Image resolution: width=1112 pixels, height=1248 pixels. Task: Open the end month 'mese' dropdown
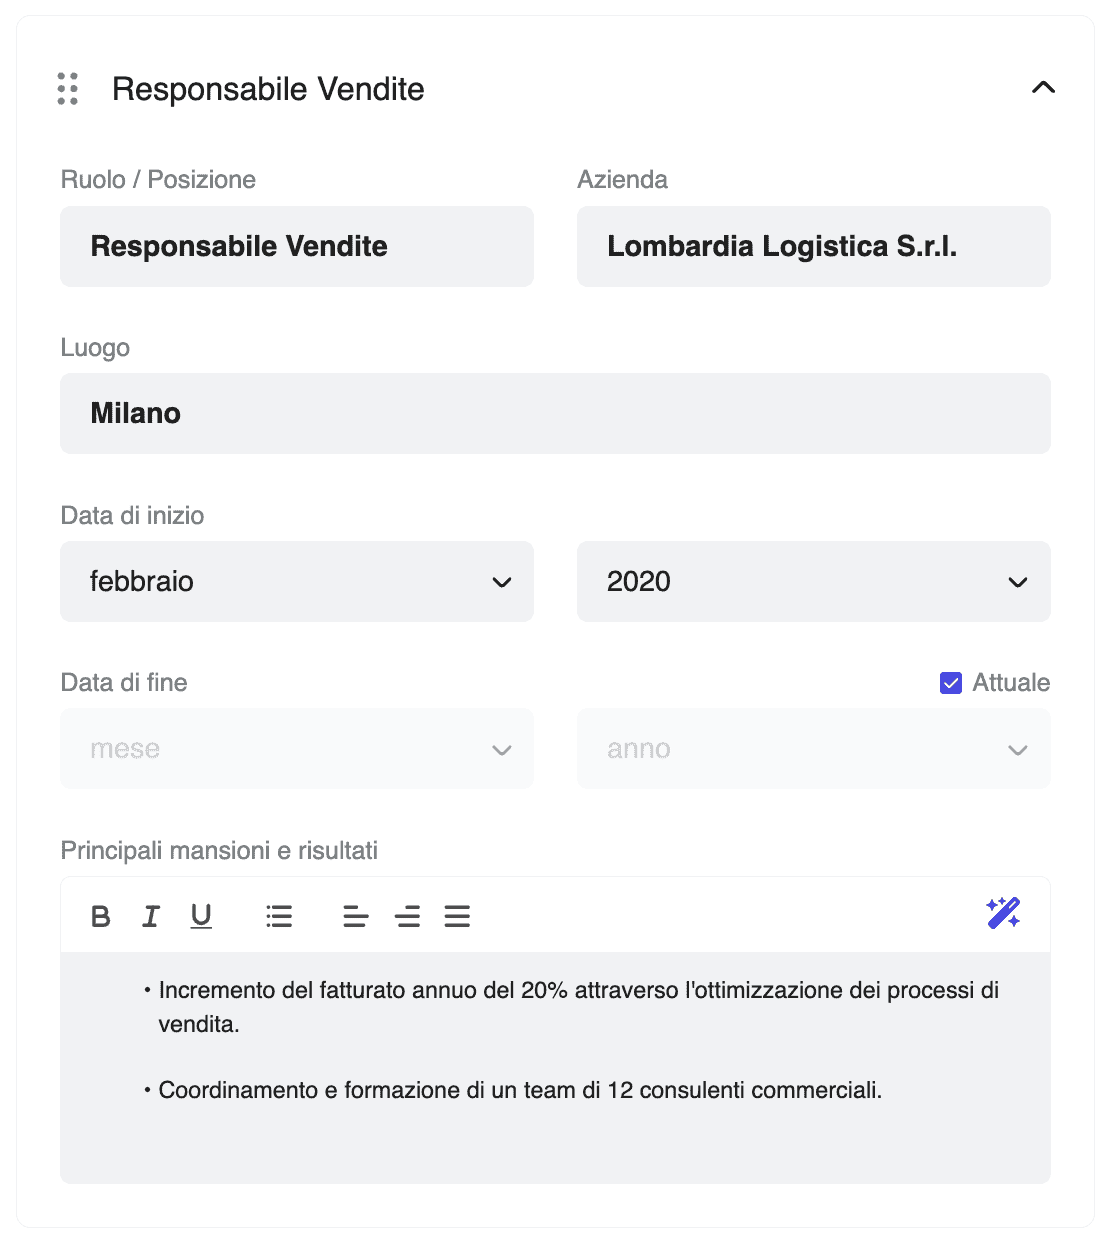pyautogui.click(x=297, y=749)
